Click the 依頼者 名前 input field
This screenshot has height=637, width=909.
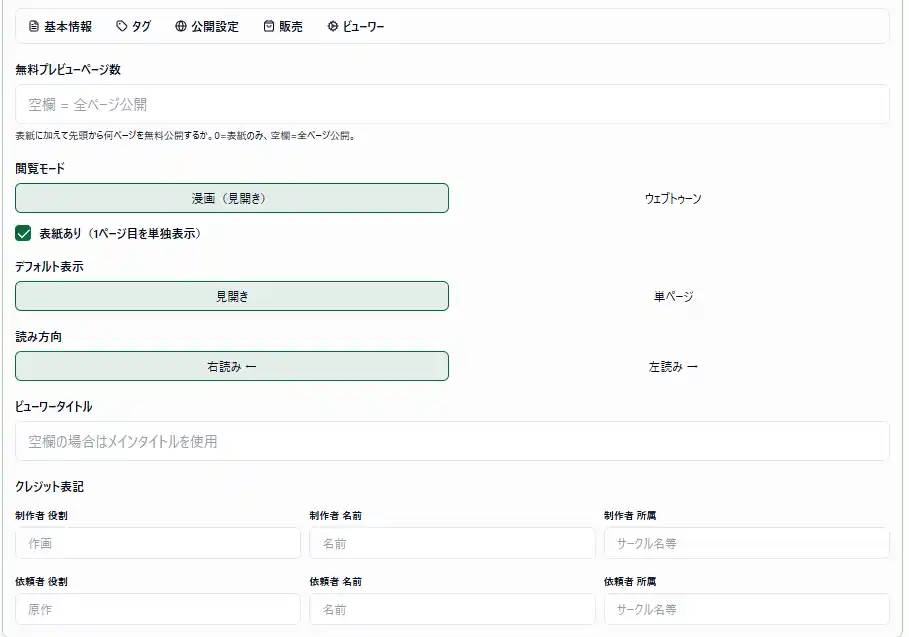pos(452,609)
